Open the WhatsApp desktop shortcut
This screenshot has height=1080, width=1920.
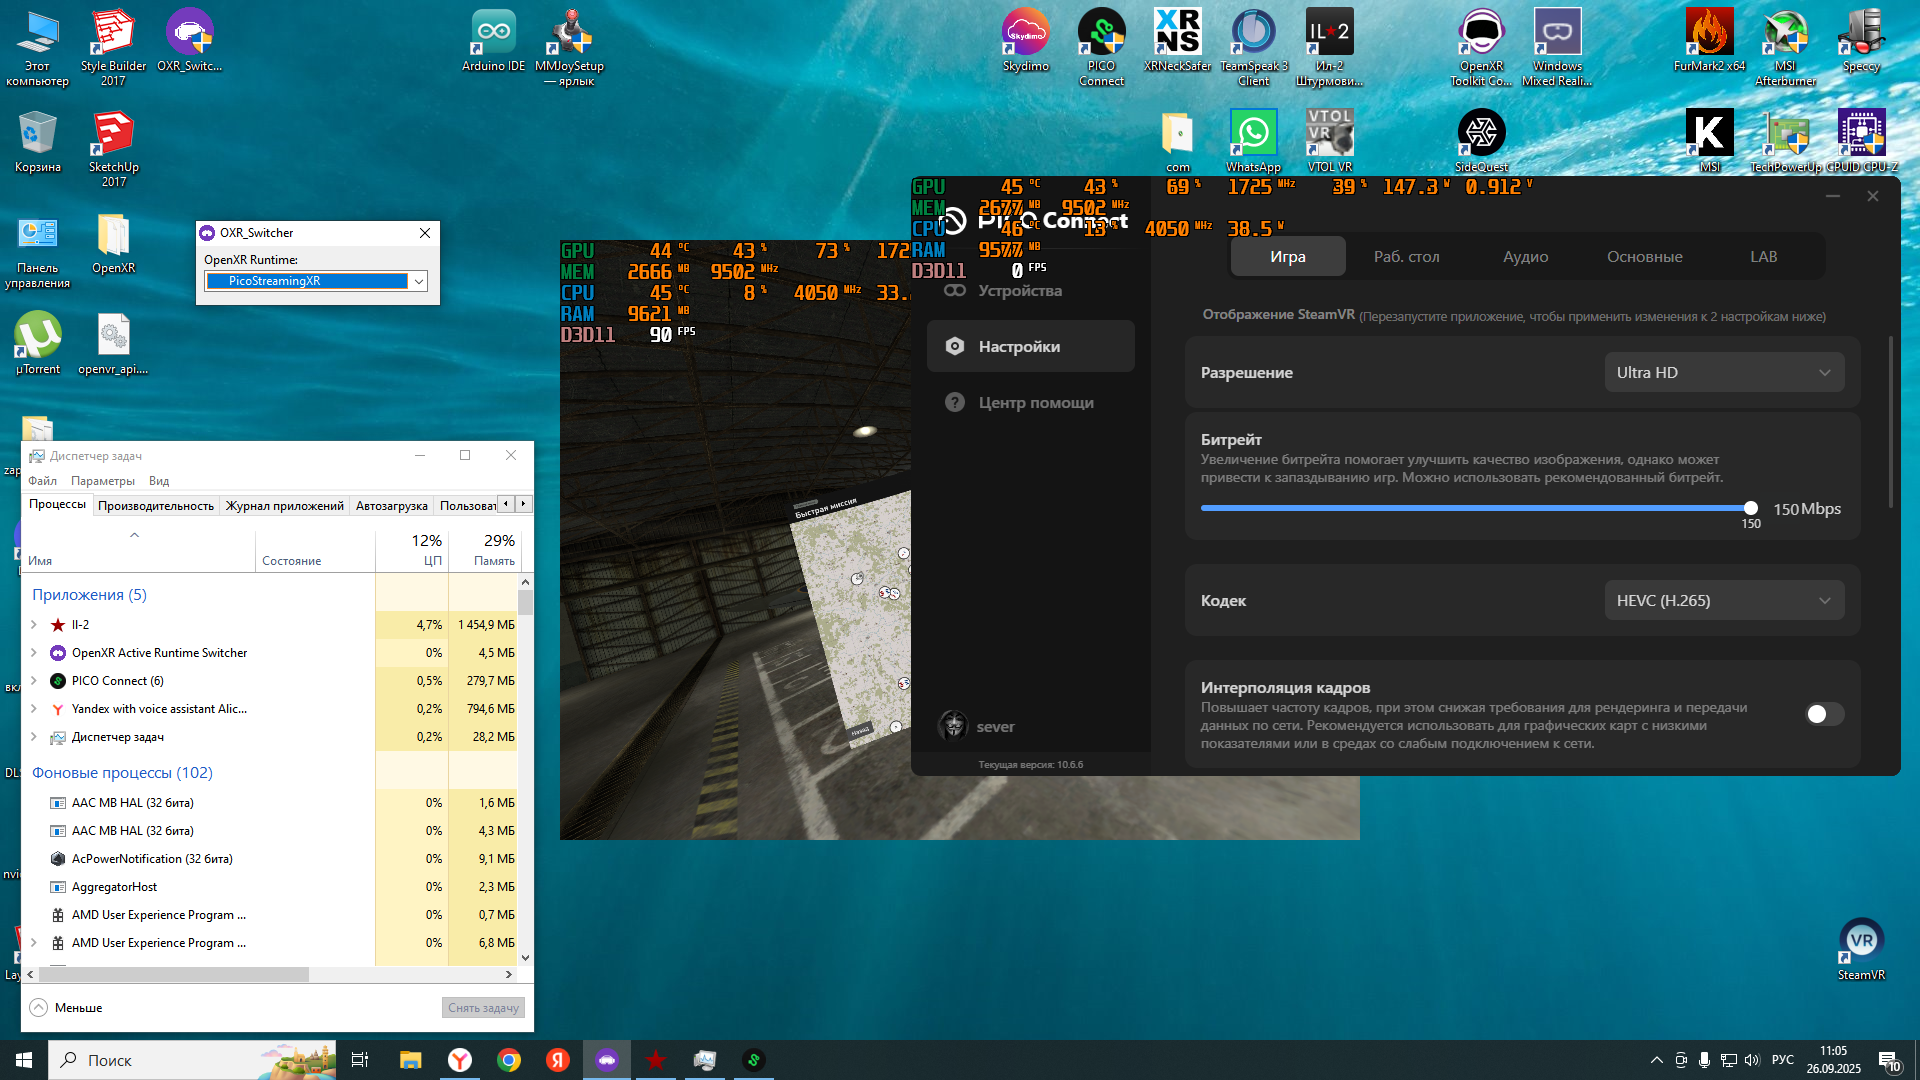click(x=1253, y=134)
